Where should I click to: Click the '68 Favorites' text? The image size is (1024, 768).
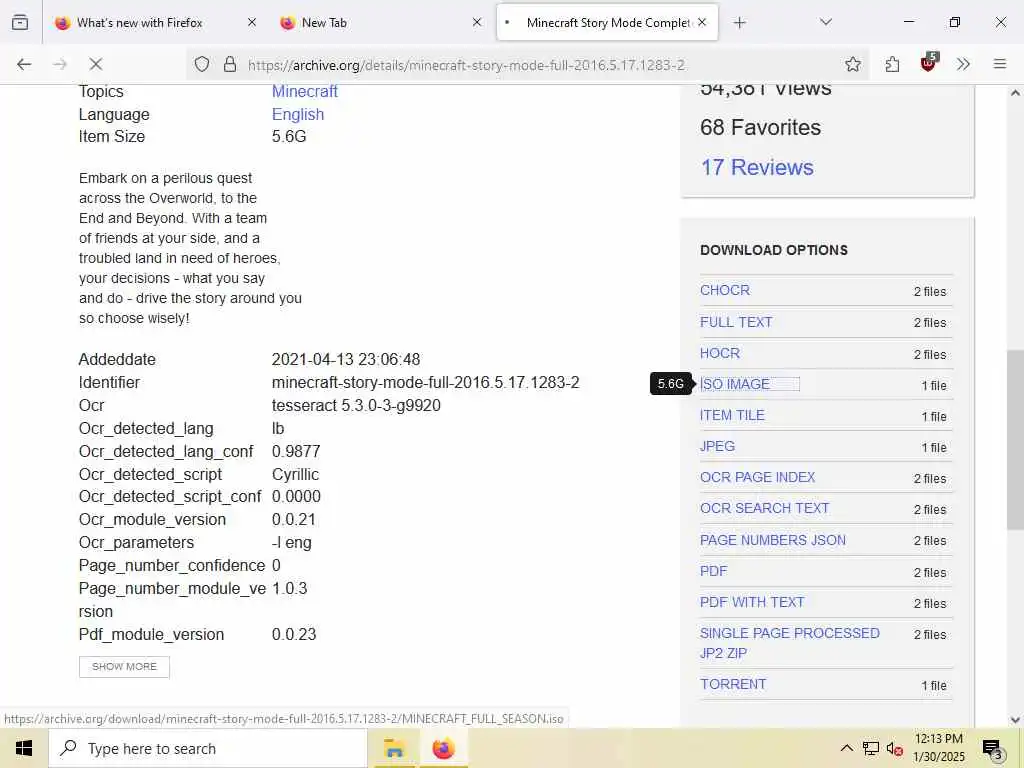(760, 127)
